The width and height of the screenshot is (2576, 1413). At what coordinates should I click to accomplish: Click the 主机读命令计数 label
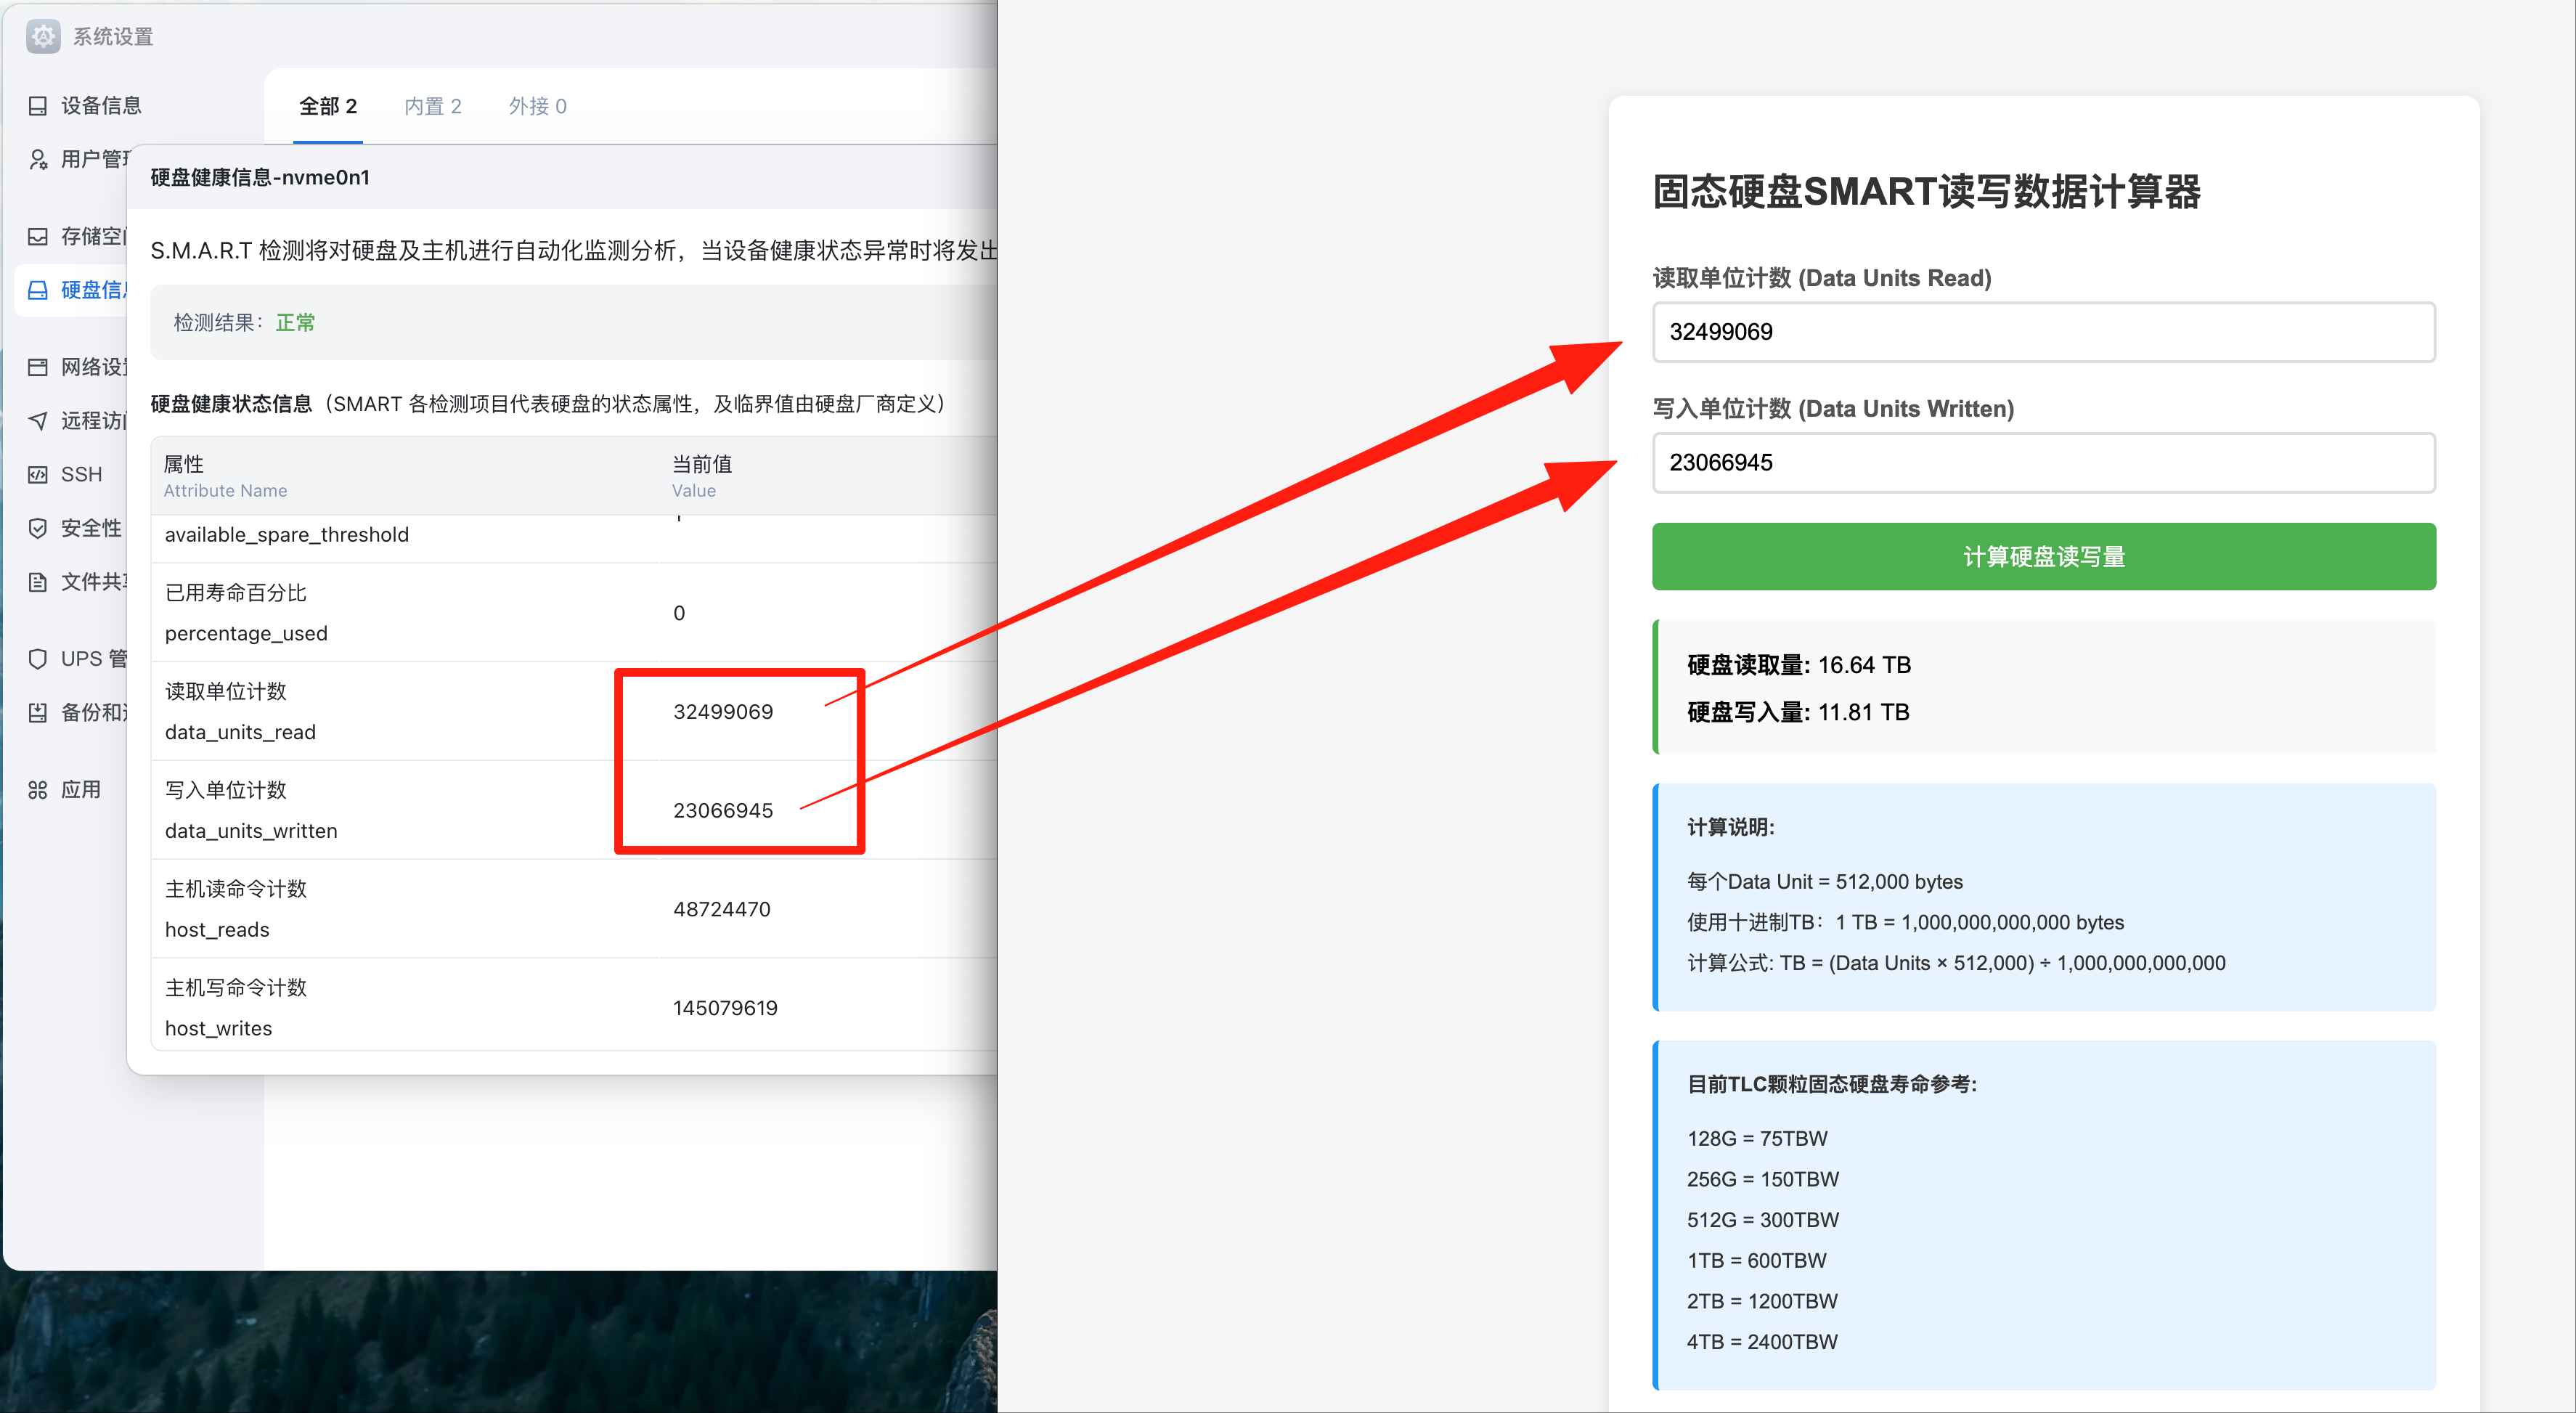point(236,889)
